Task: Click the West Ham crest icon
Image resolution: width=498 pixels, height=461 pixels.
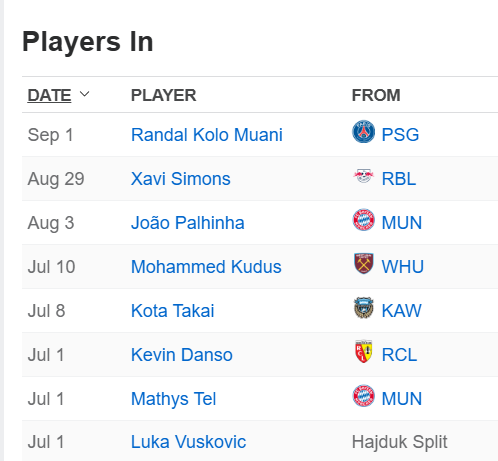Action: 364,264
